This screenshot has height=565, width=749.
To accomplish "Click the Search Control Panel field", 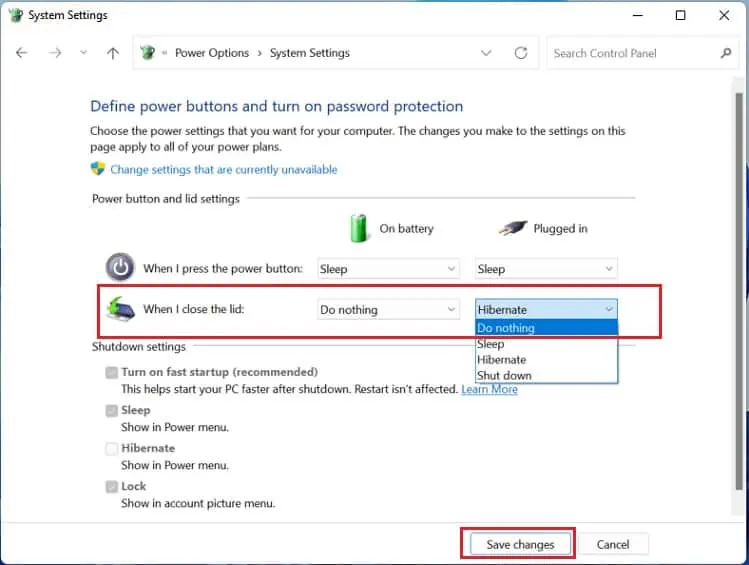I will point(630,54).
